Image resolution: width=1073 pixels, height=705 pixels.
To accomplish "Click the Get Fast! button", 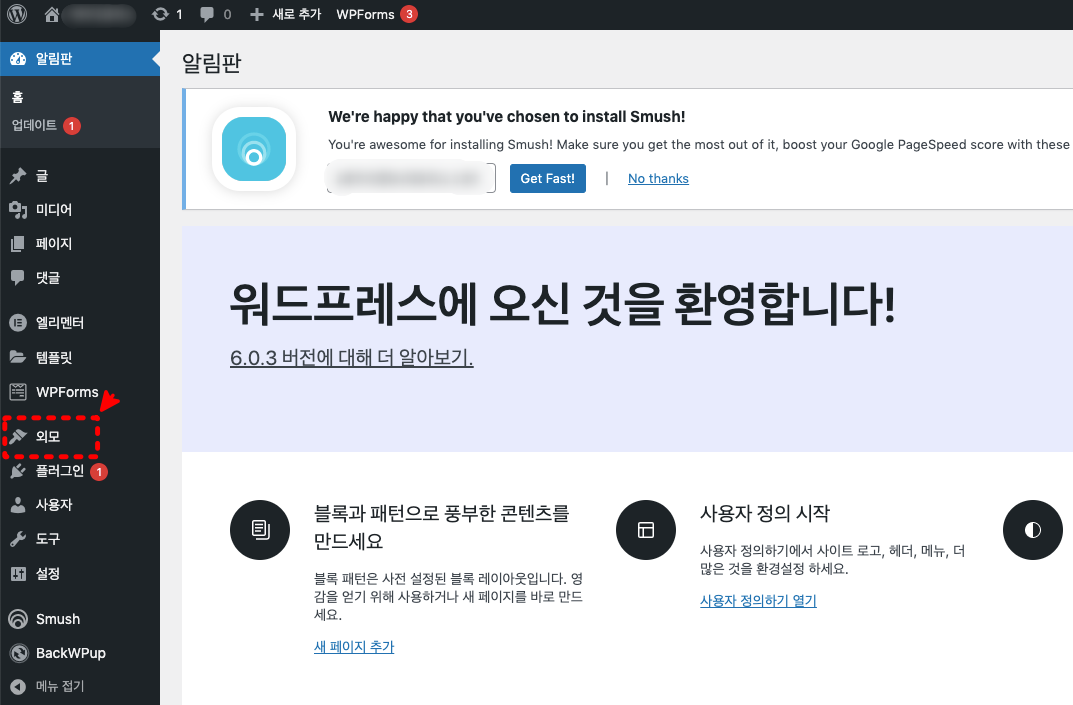I will pos(547,177).
